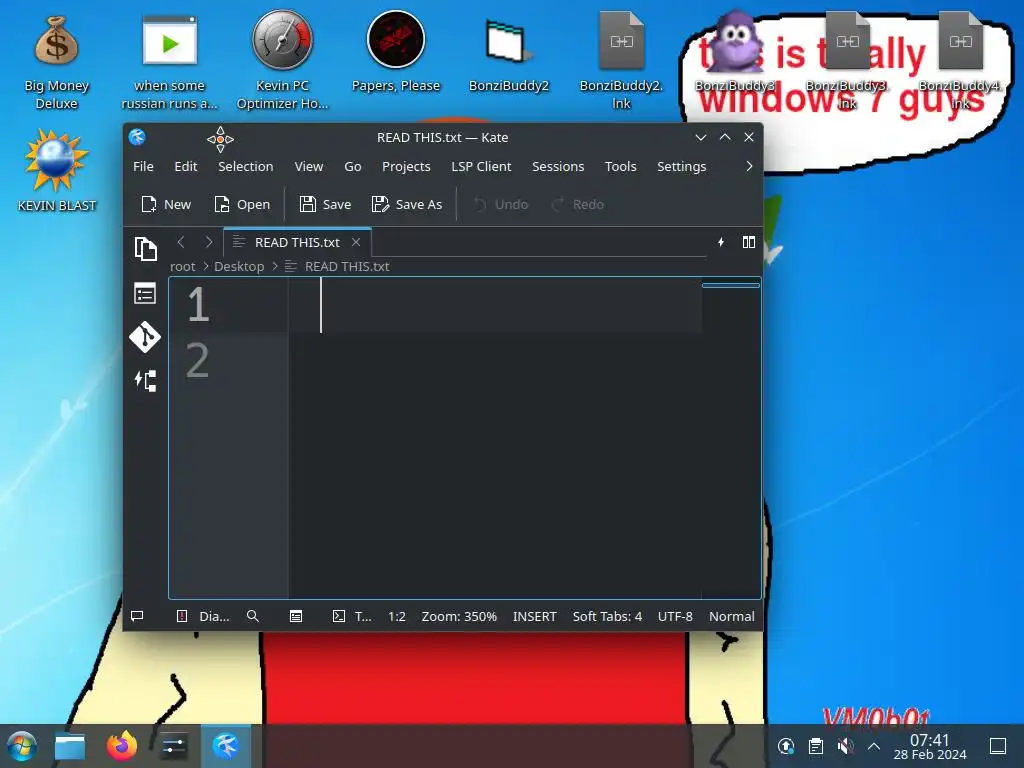Click line number 1 in the gutter

(198, 304)
